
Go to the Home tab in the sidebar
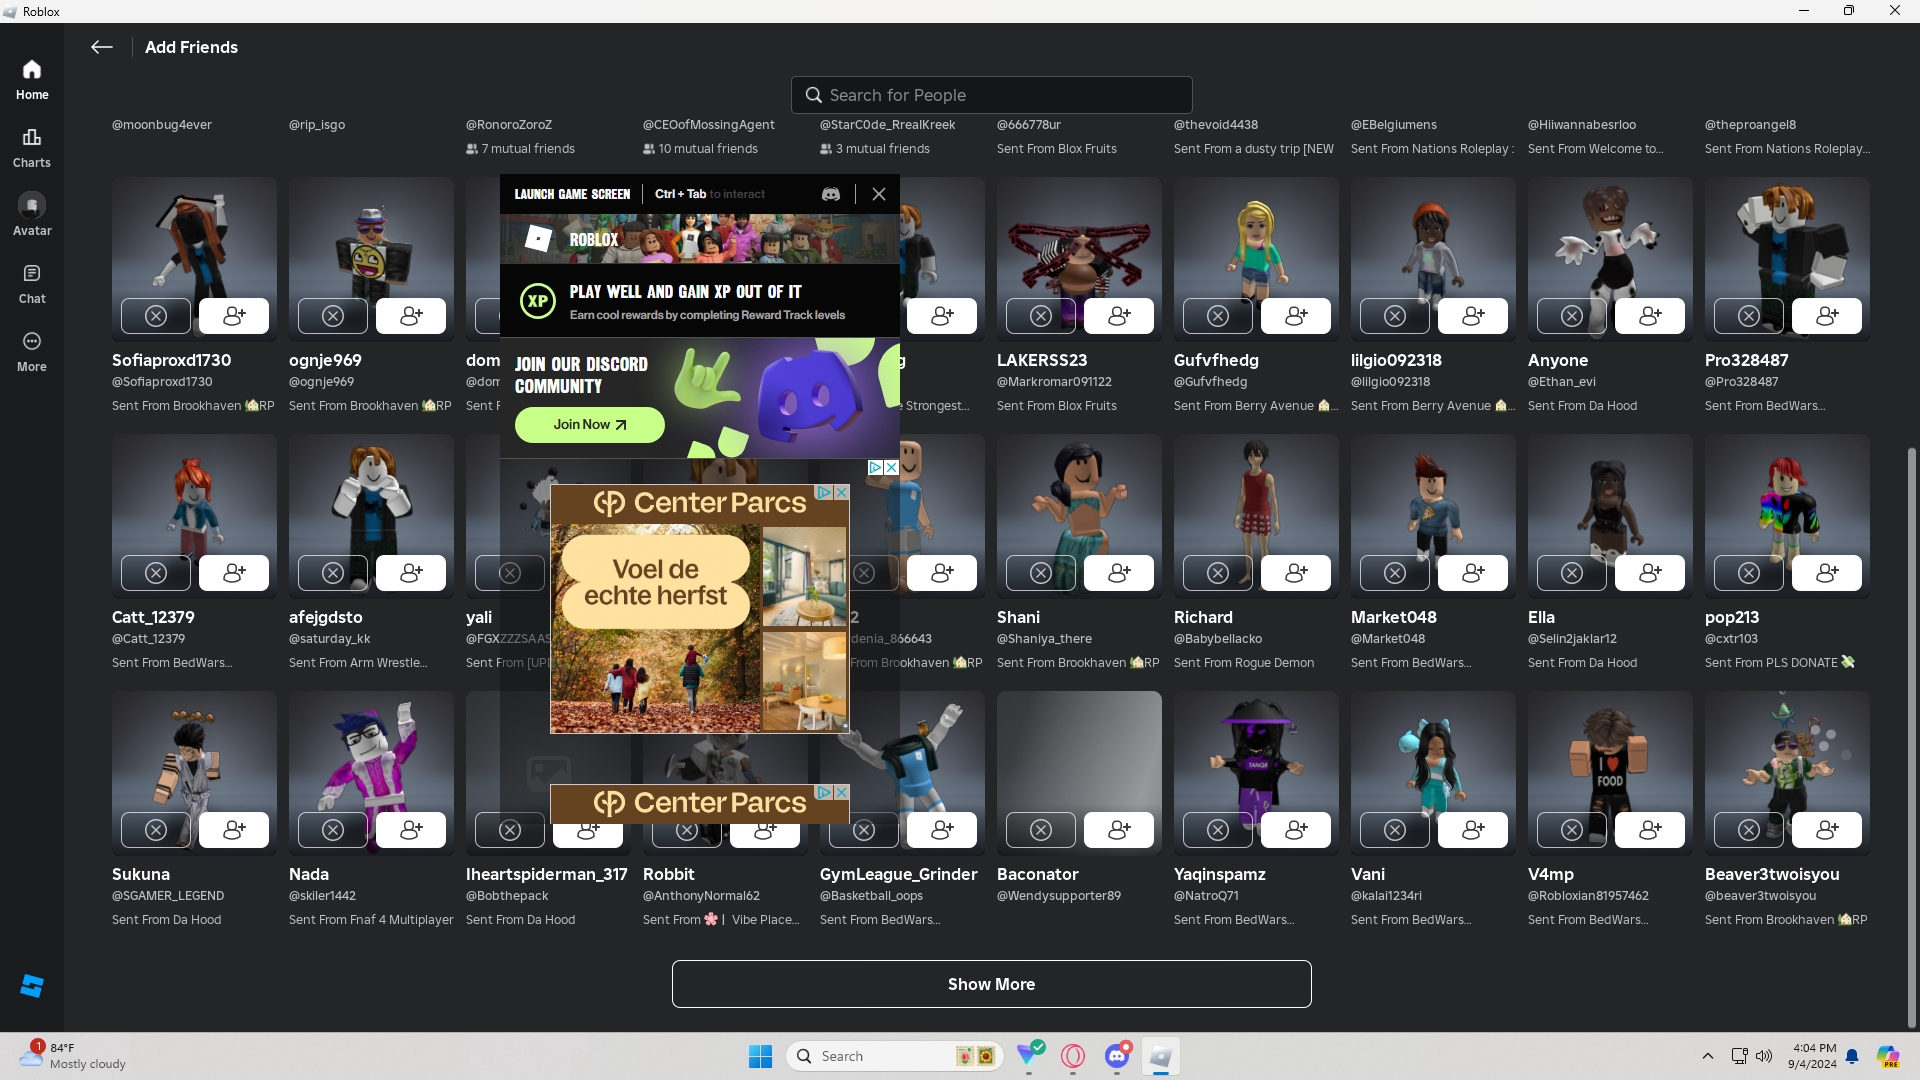pyautogui.click(x=31, y=79)
